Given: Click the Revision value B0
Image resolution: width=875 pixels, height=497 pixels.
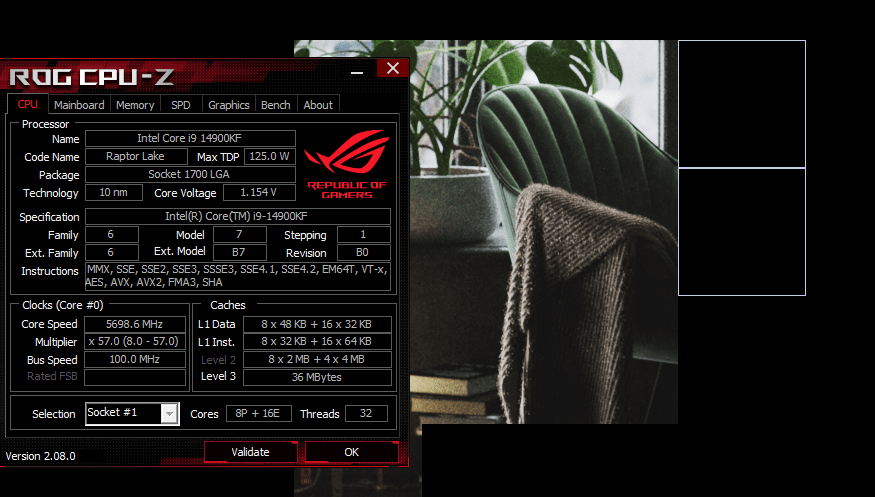Looking at the screenshot, I should 363,252.
